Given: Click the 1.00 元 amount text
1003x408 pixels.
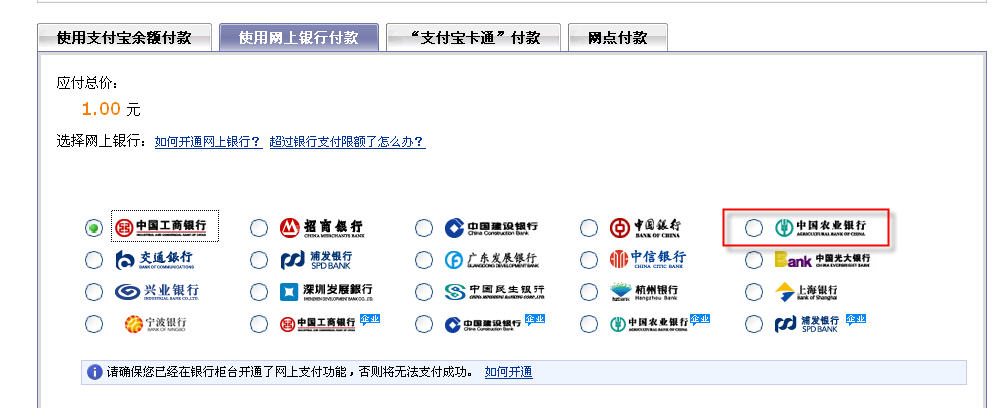Looking at the screenshot, I should (x=111, y=109).
